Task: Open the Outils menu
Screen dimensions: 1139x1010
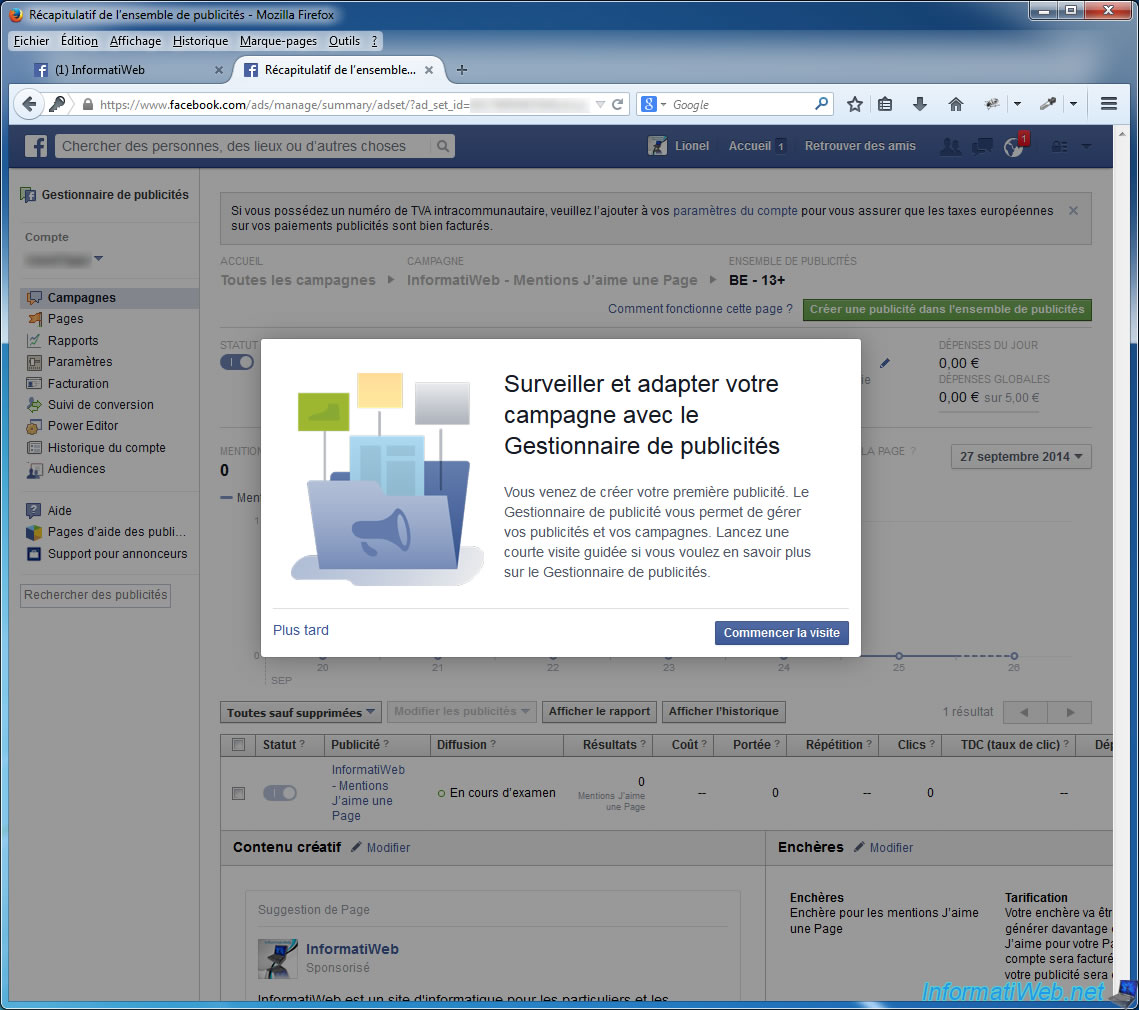Action: (344, 41)
